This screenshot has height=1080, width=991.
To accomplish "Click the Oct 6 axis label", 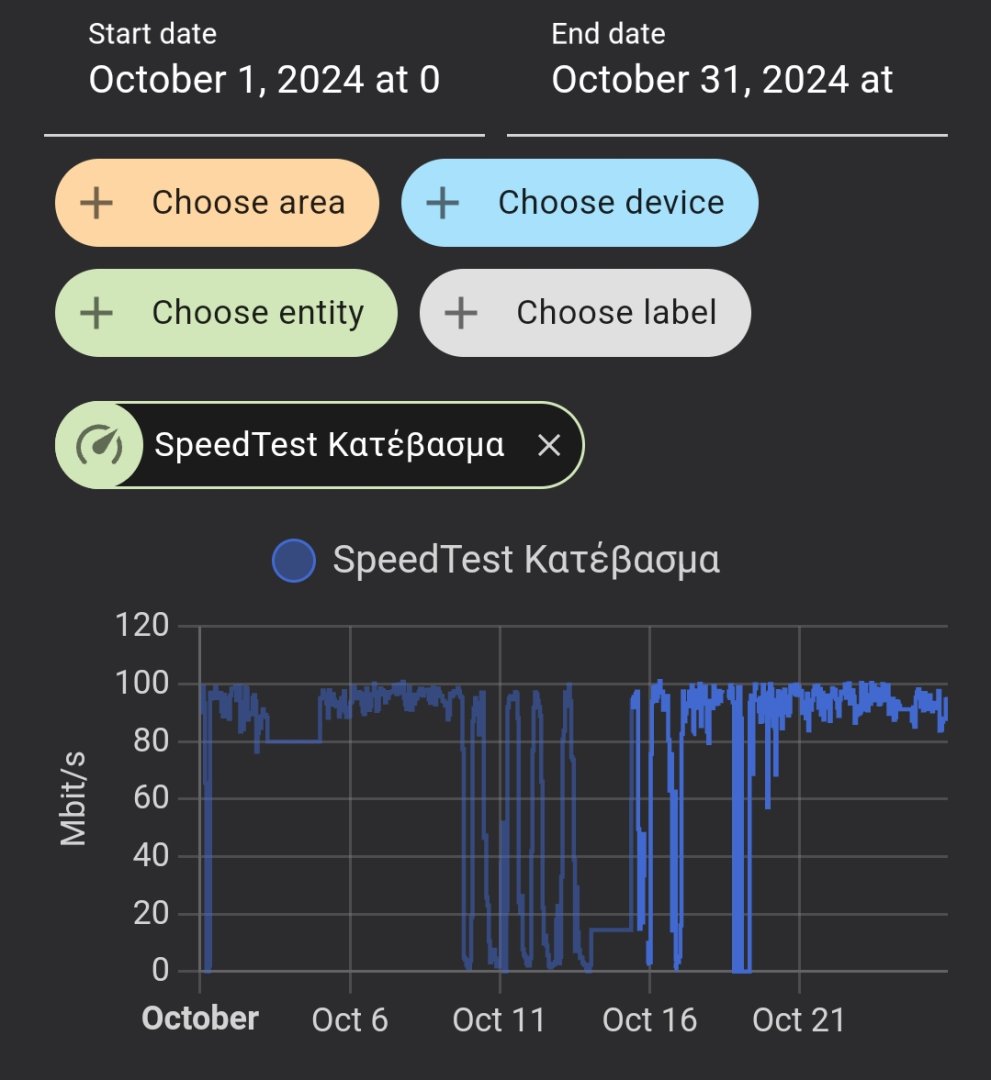I will tap(350, 1020).
